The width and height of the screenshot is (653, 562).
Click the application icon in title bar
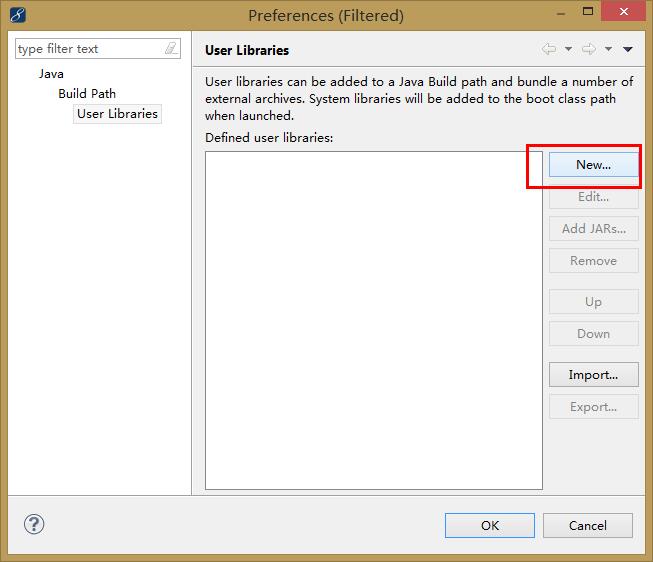pos(18,15)
